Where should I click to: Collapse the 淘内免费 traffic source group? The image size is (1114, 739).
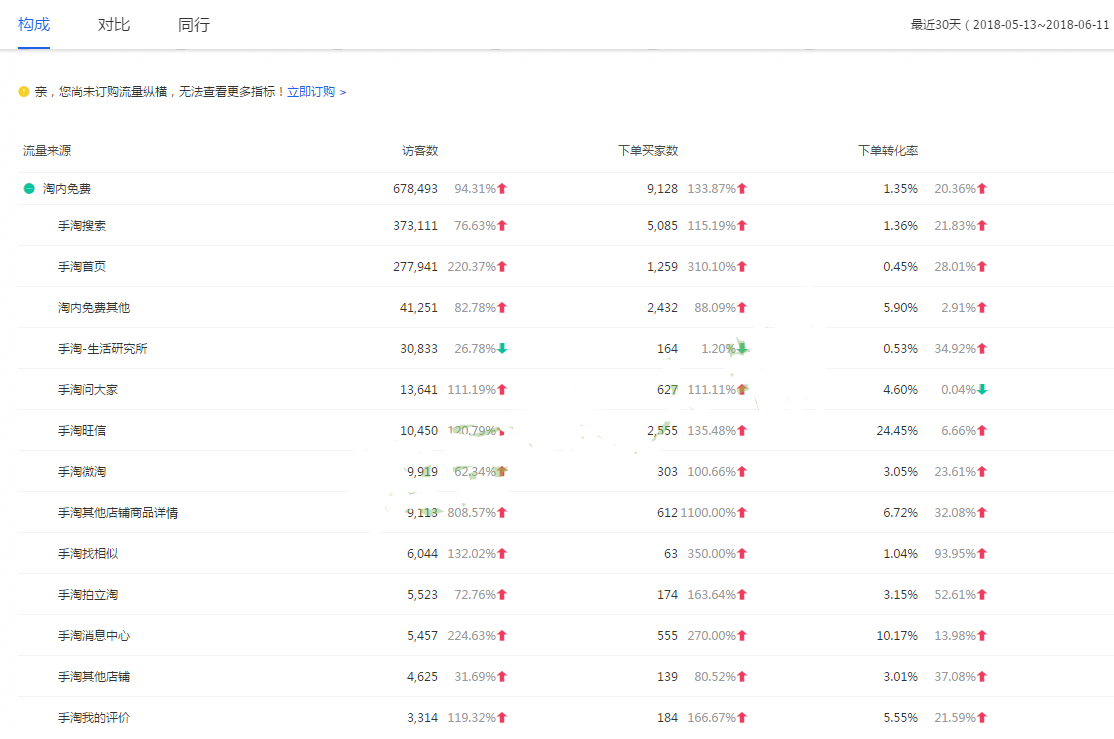coord(29,188)
